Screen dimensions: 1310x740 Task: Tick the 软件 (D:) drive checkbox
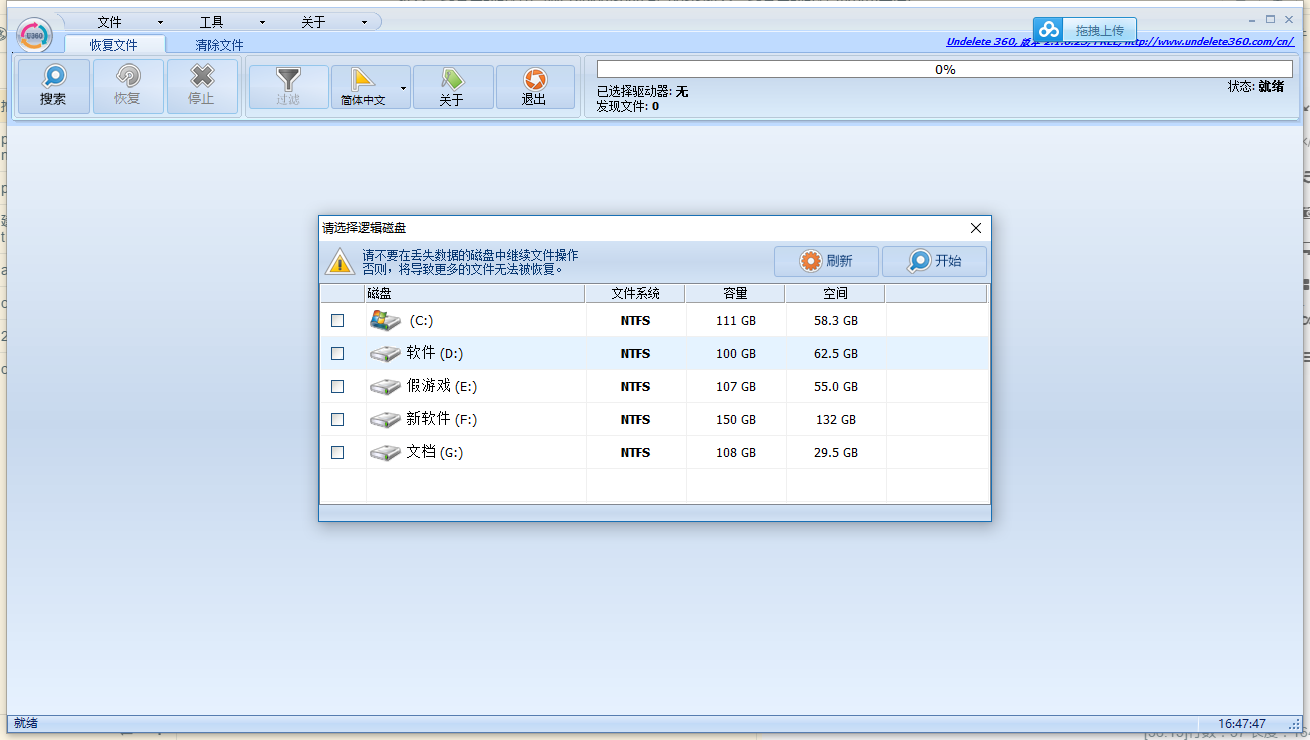[x=338, y=354]
